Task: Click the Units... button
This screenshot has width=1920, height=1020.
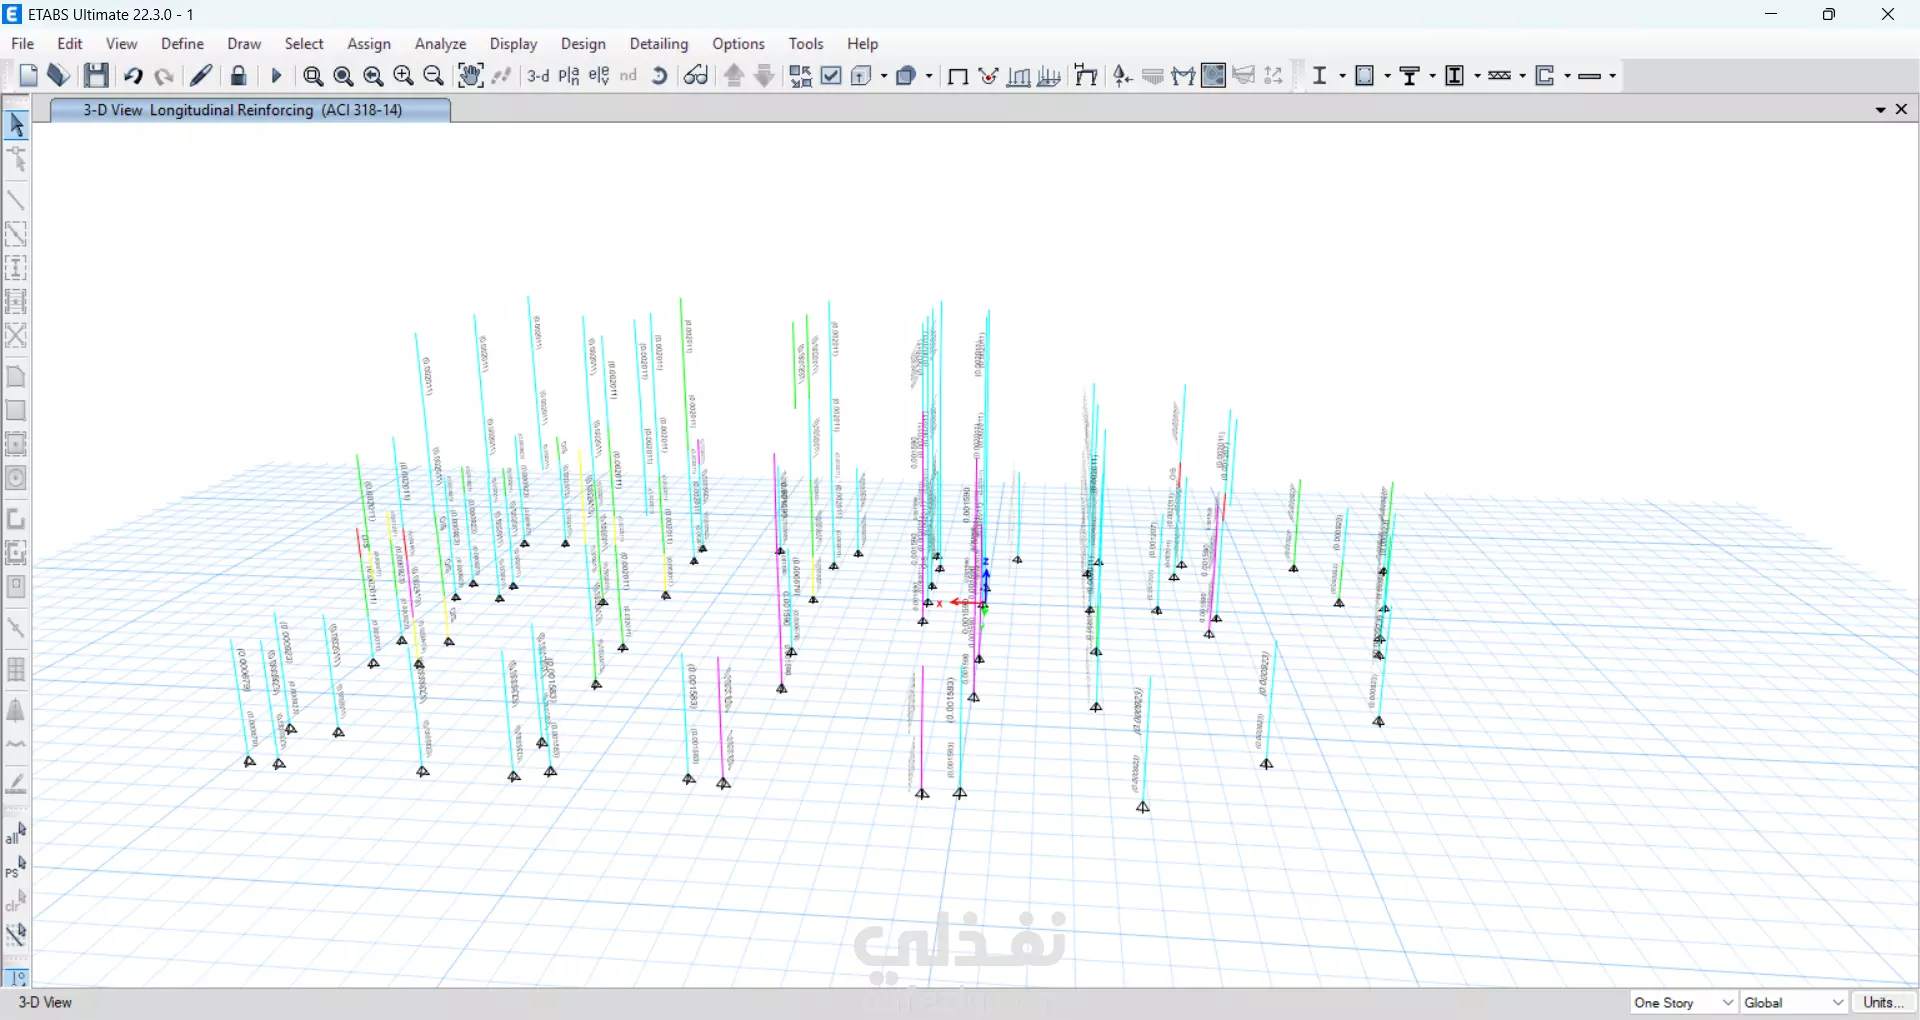Action: pos(1884,1003)
